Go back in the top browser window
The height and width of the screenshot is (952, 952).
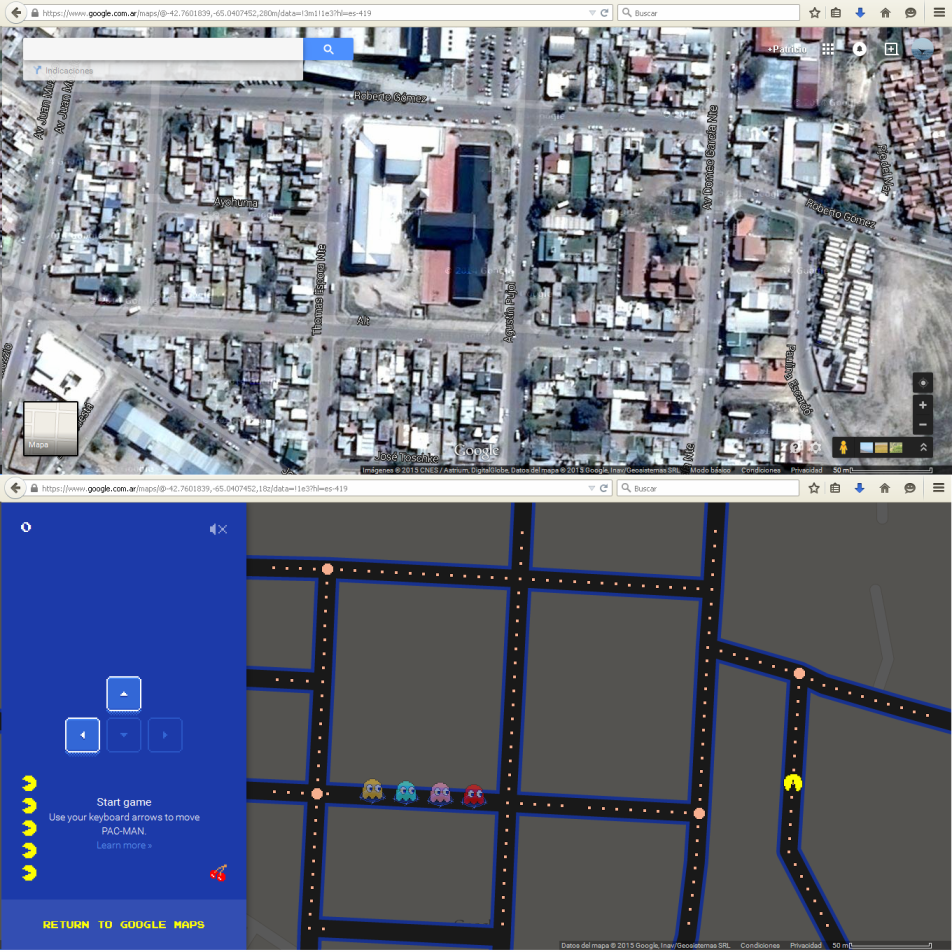coord(16,13)
